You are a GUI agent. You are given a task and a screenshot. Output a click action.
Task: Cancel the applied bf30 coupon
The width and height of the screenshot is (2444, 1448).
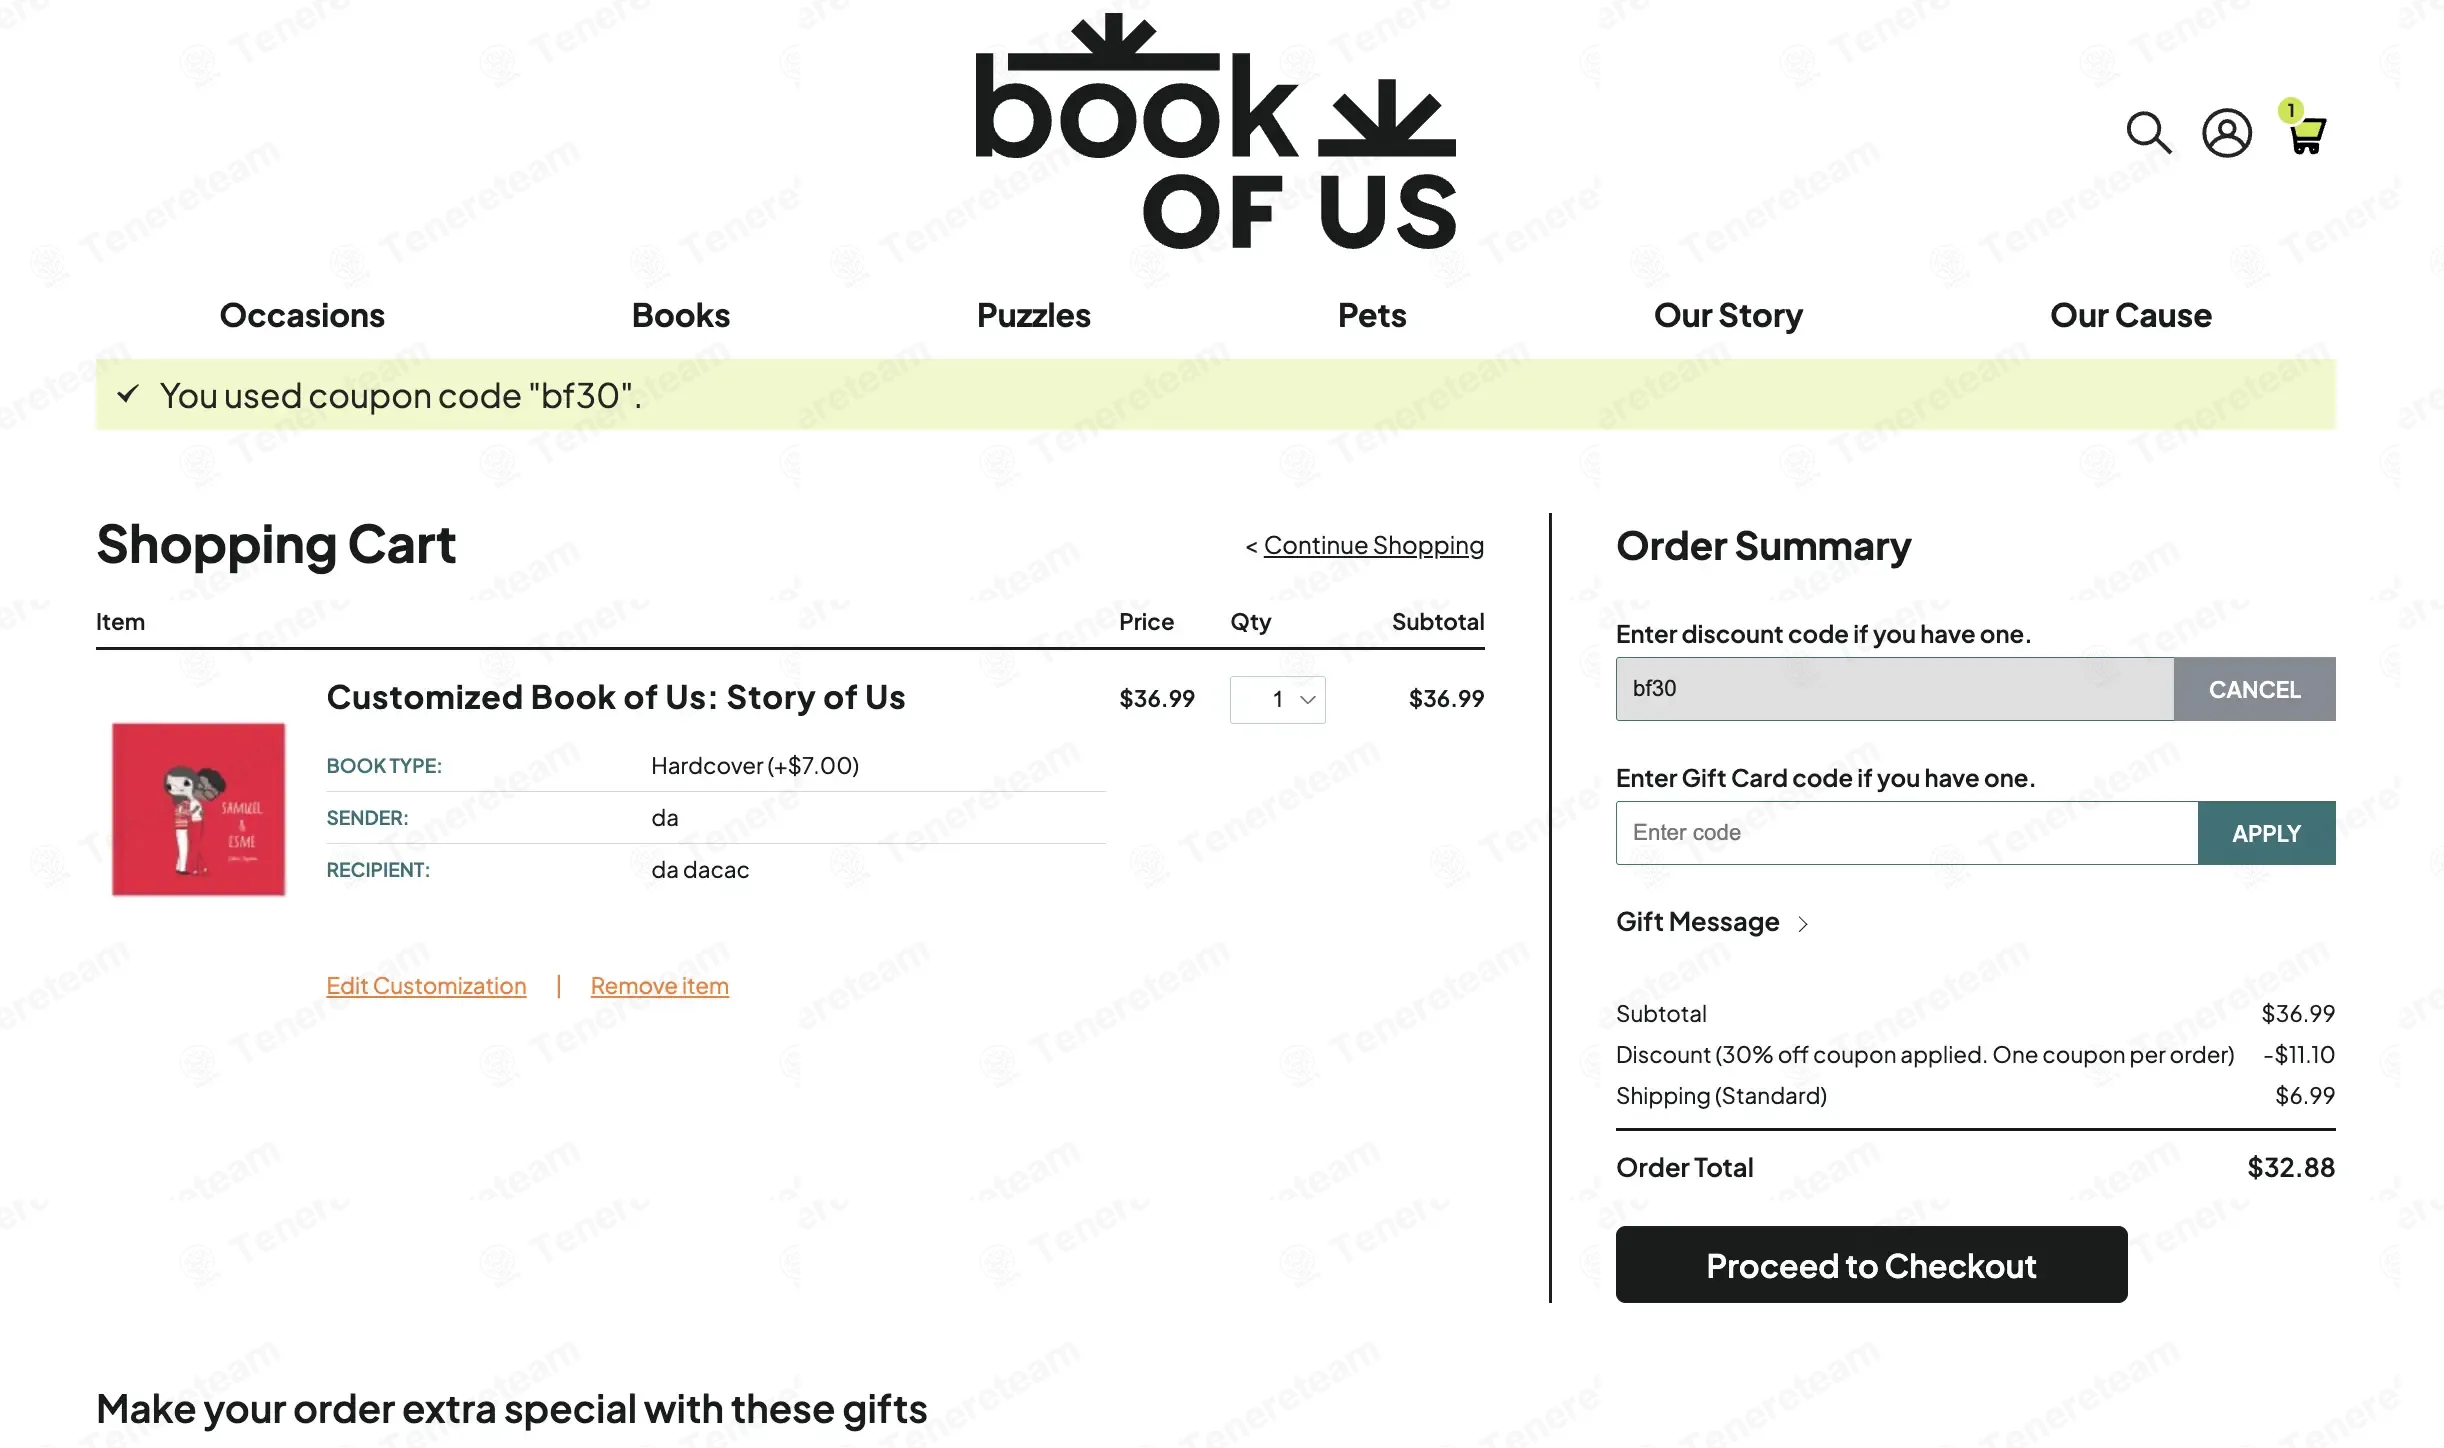[2254, 690]
